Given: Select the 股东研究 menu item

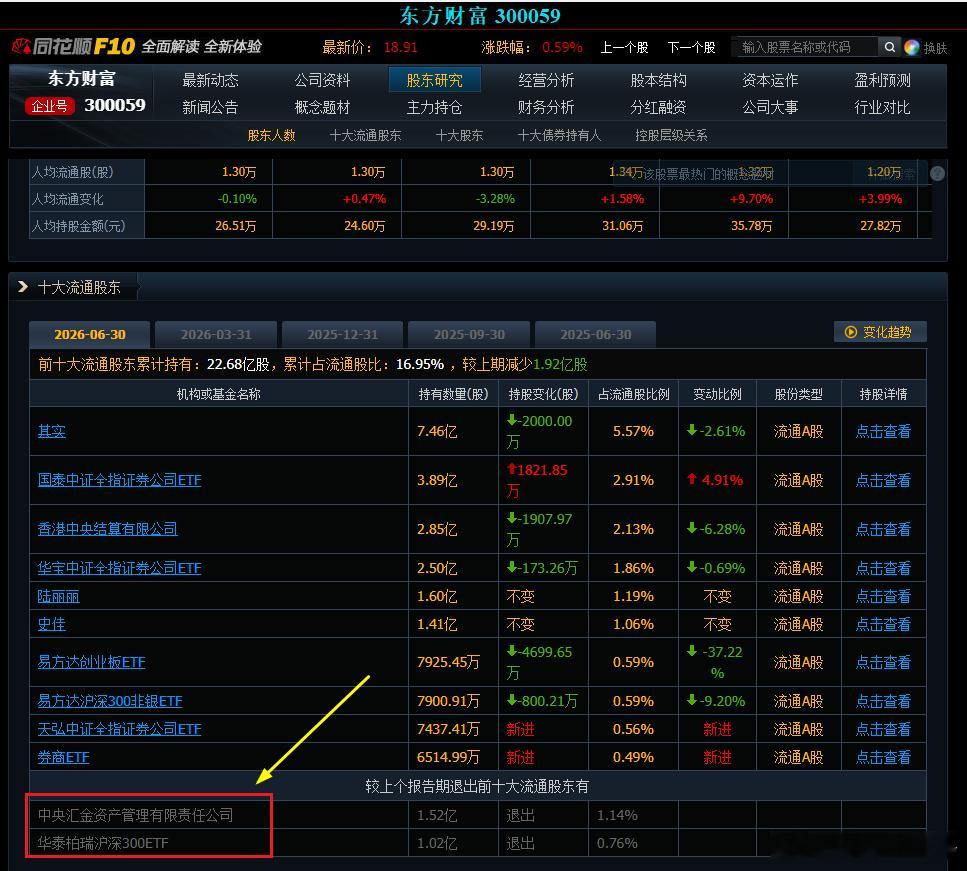Looking at the screenshot, I should (x=434, y=80).
